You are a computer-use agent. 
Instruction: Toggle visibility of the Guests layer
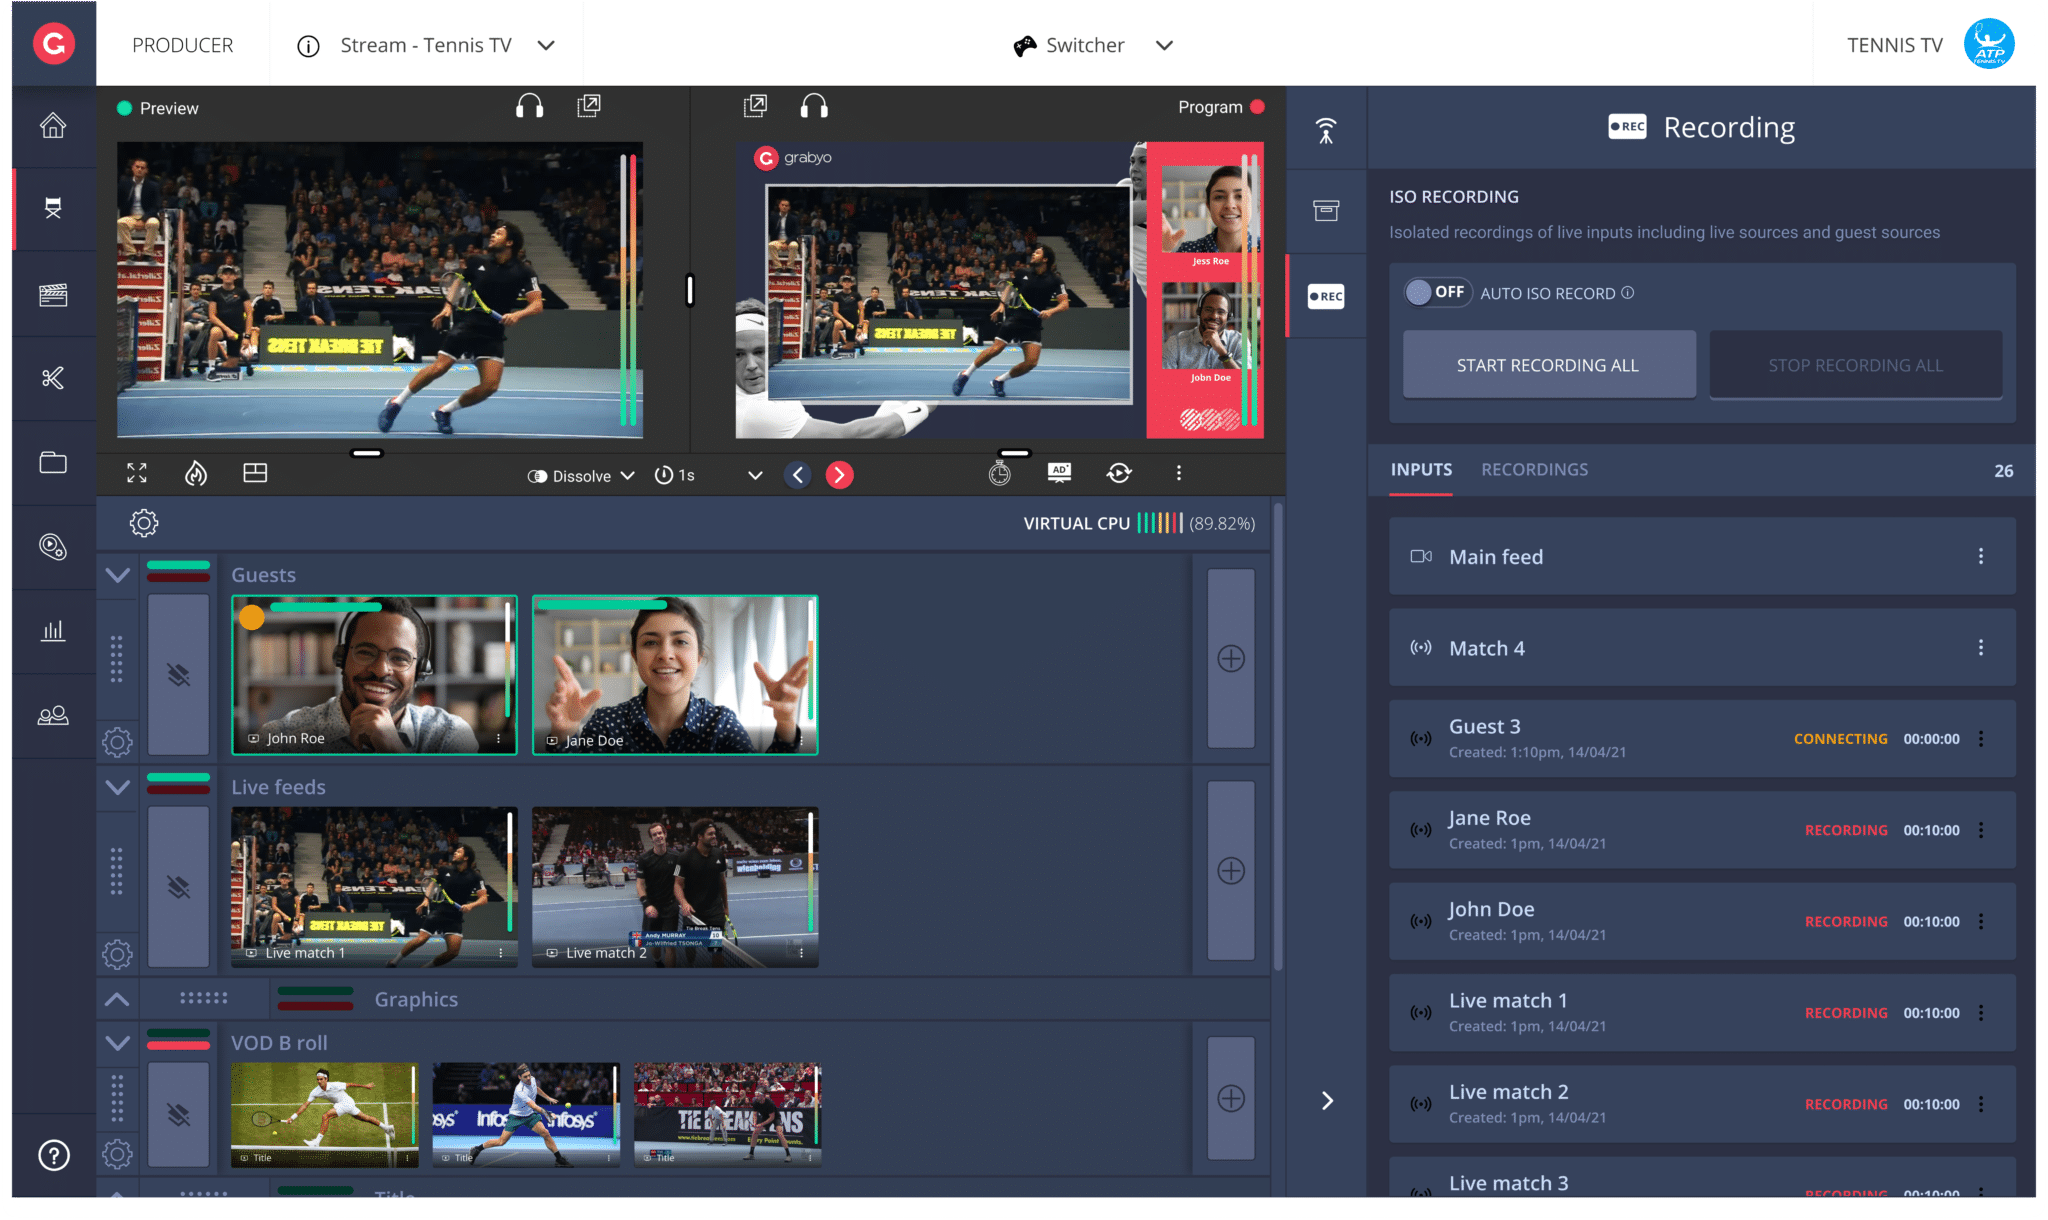tap(178, 675)
